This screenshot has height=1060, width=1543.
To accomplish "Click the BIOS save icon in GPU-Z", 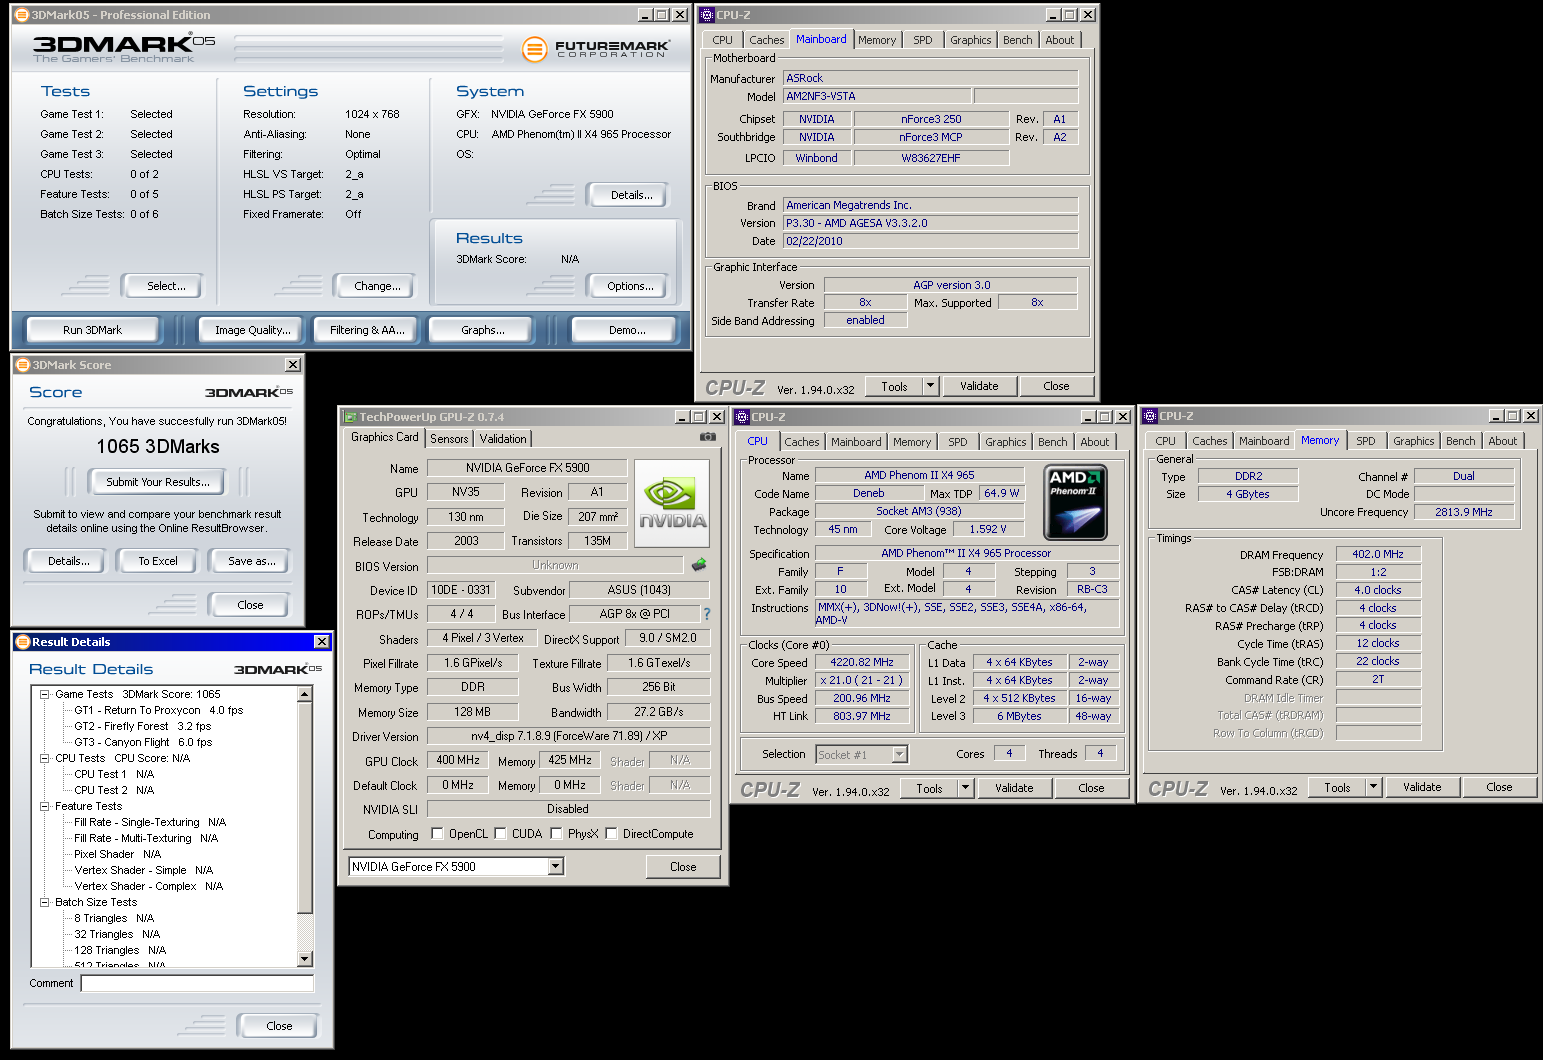I will pyautogui.click(x=699, y=565).
